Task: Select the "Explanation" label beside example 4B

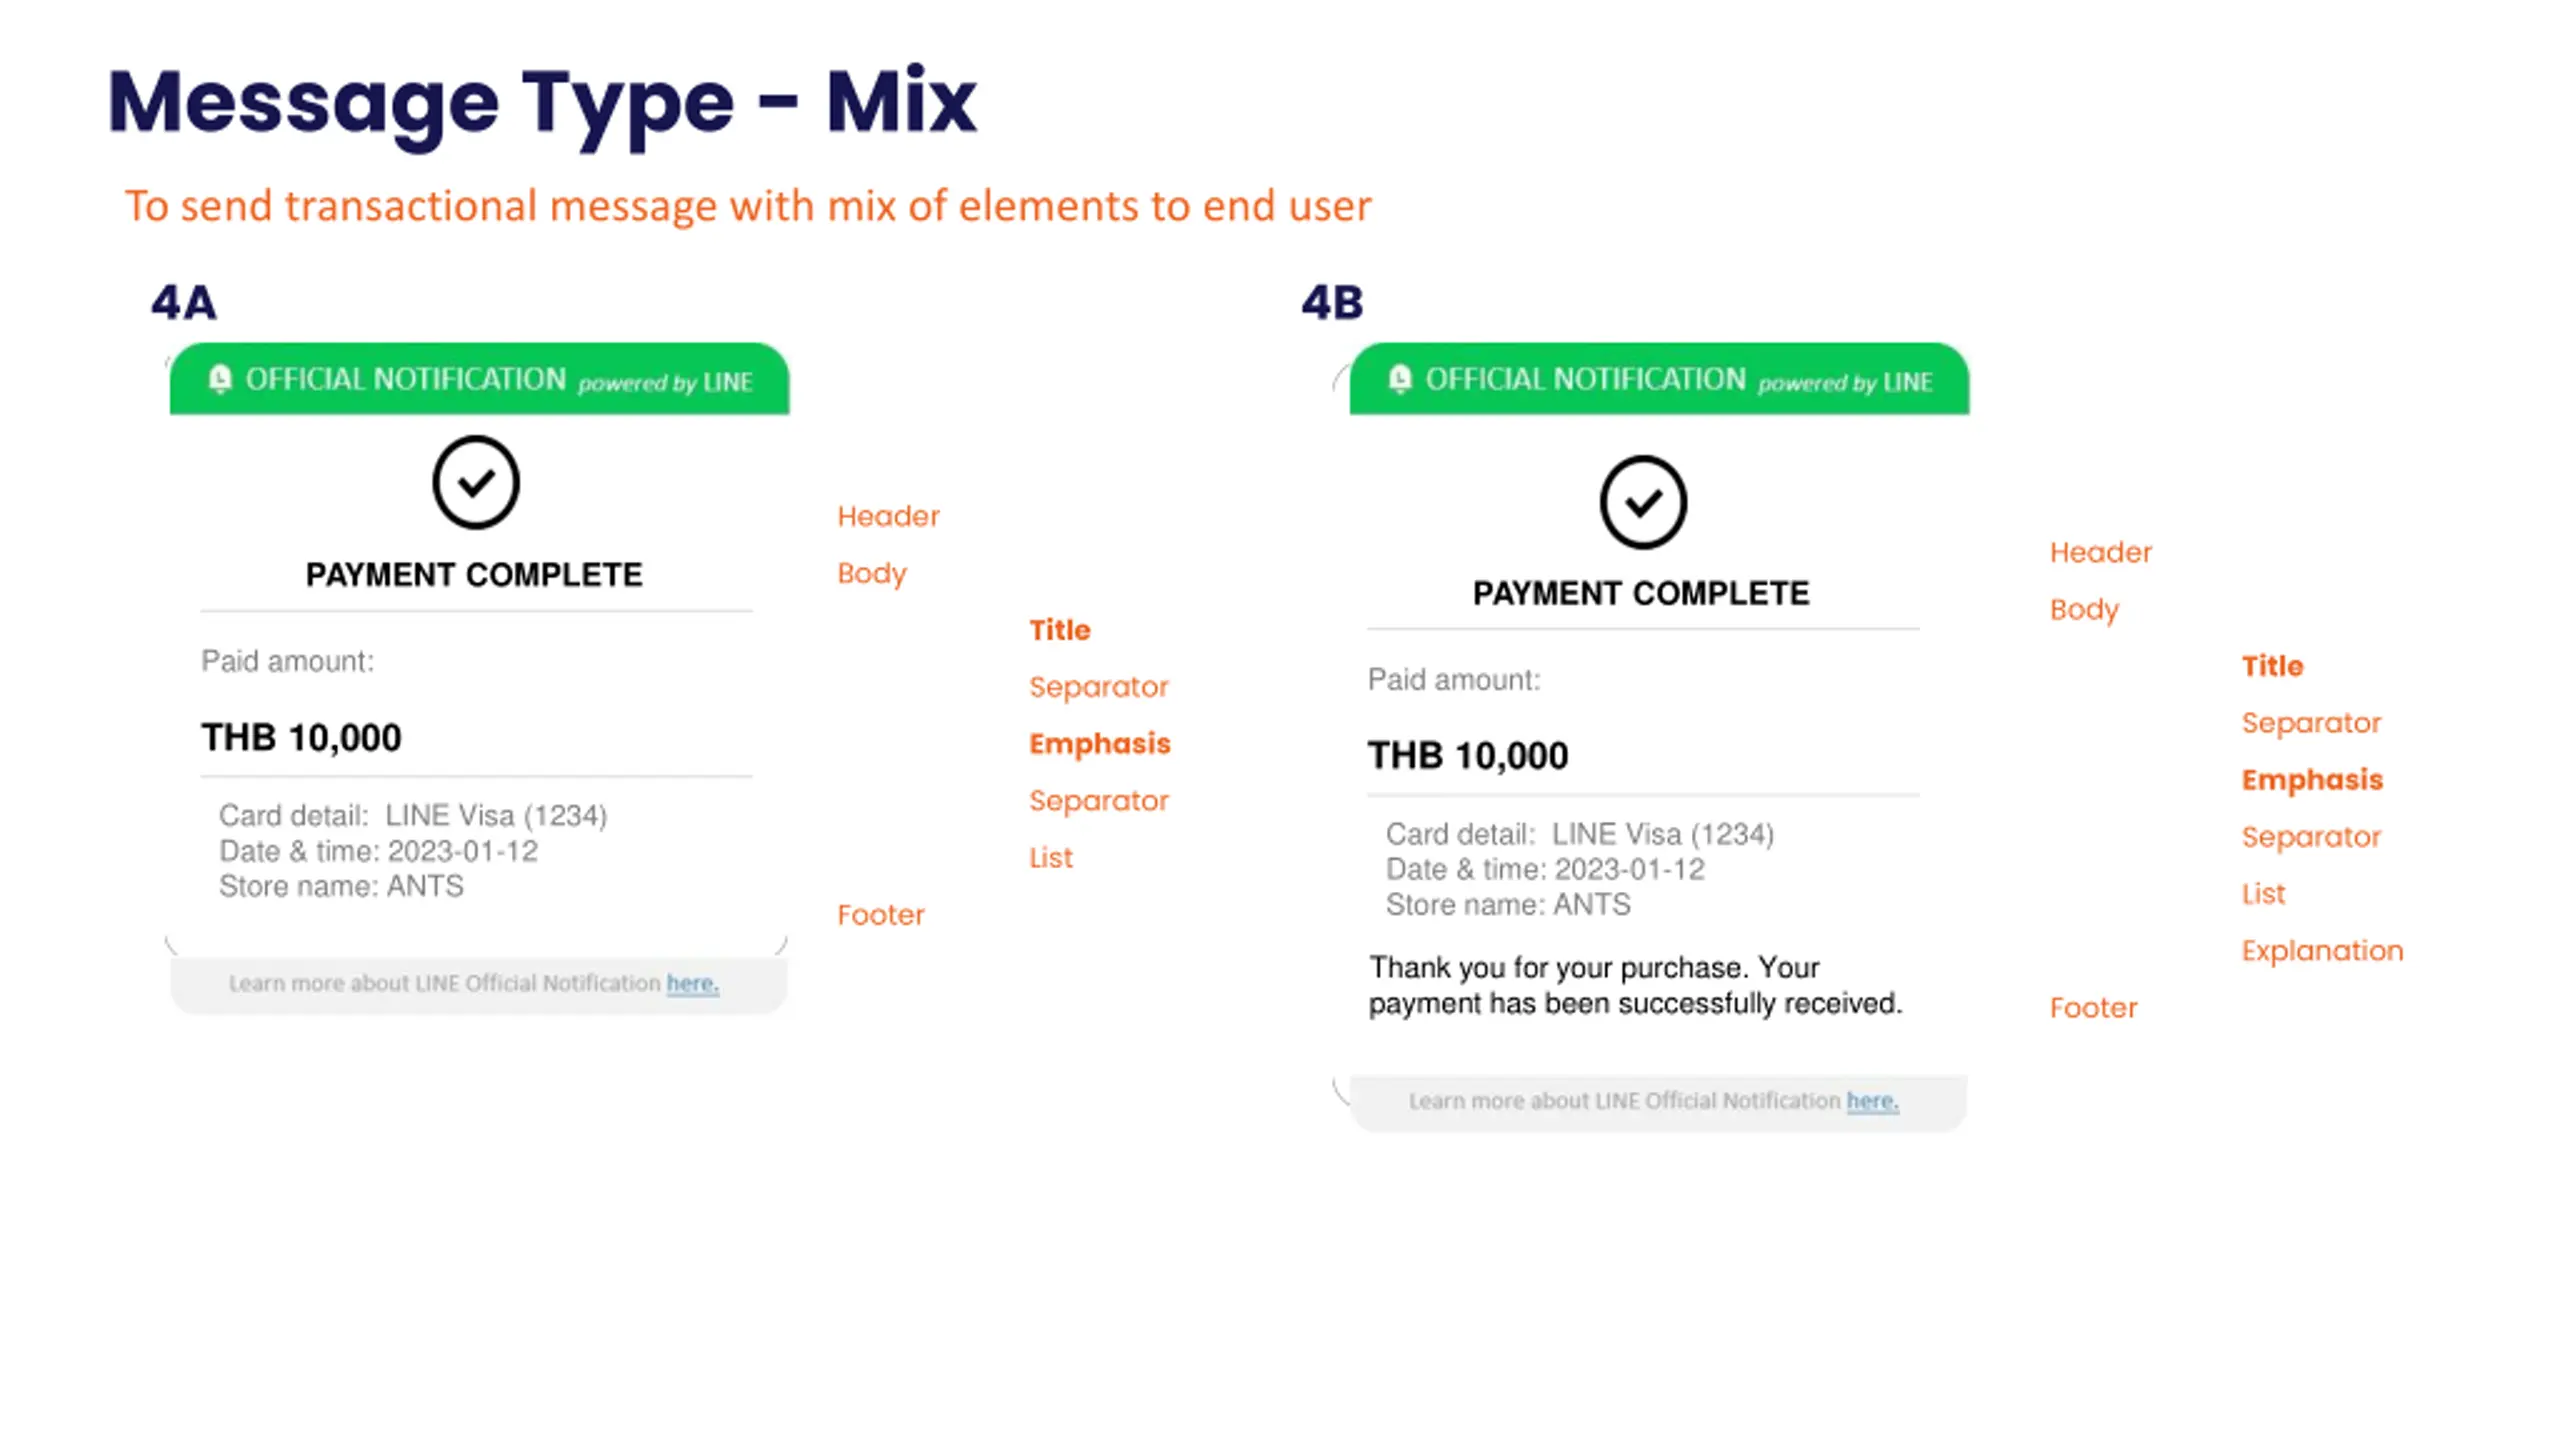Action: coord(2322,950)
